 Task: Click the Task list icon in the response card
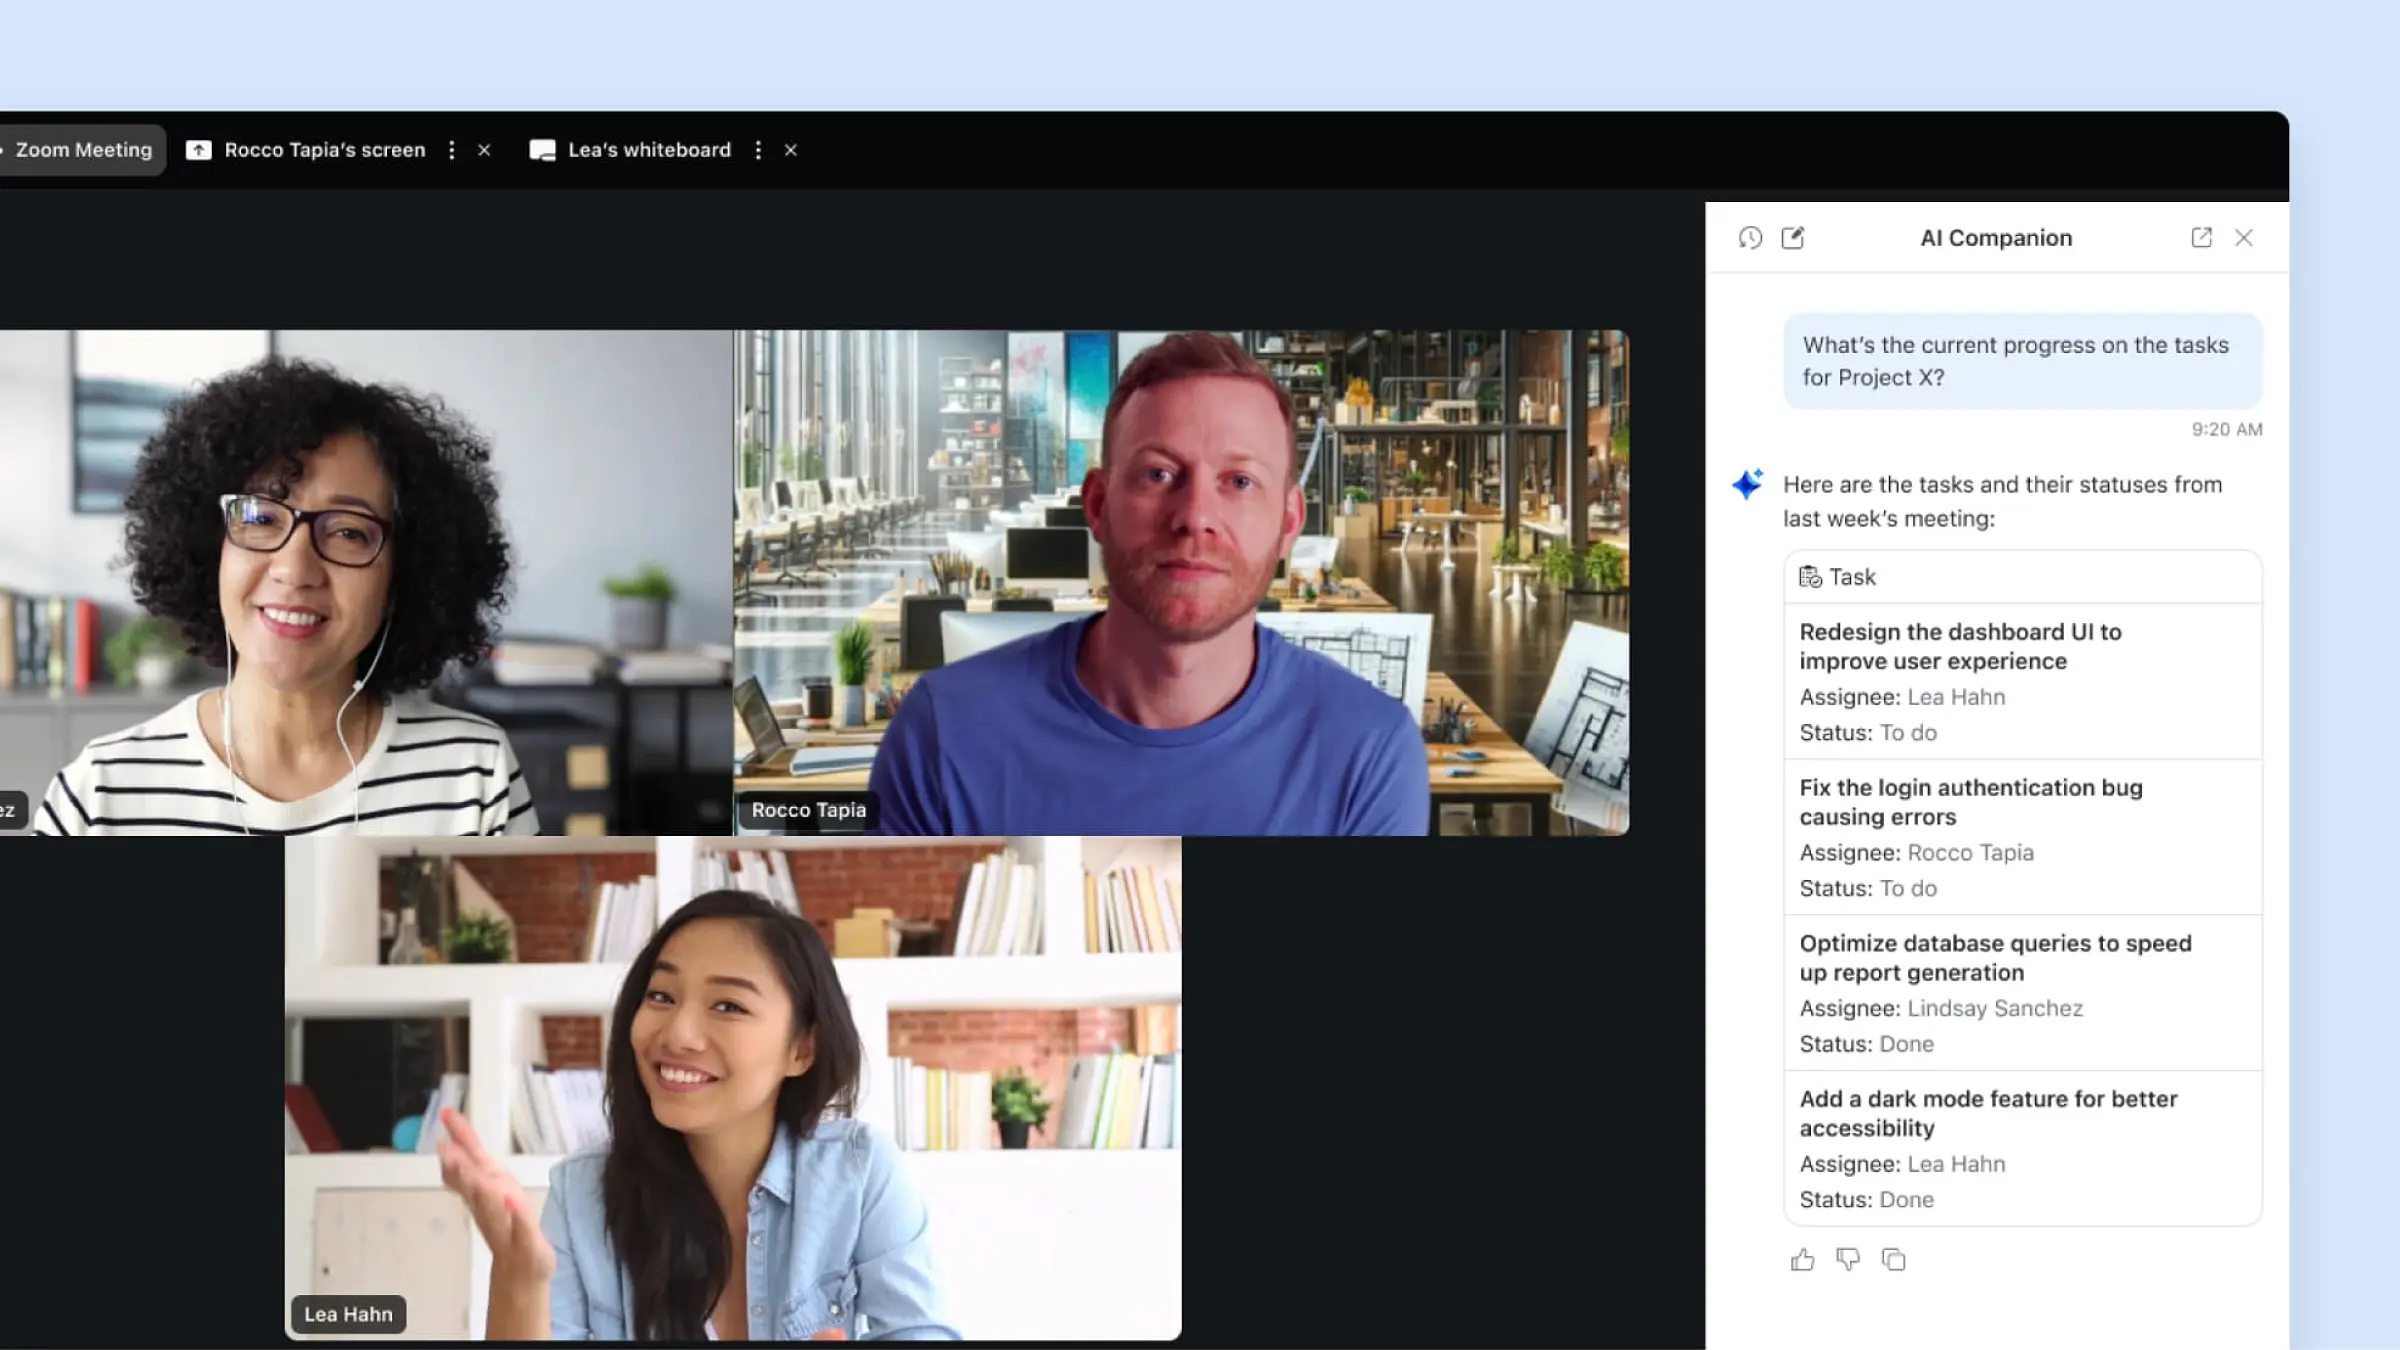pyautogui.click(x=1809, y=576)
